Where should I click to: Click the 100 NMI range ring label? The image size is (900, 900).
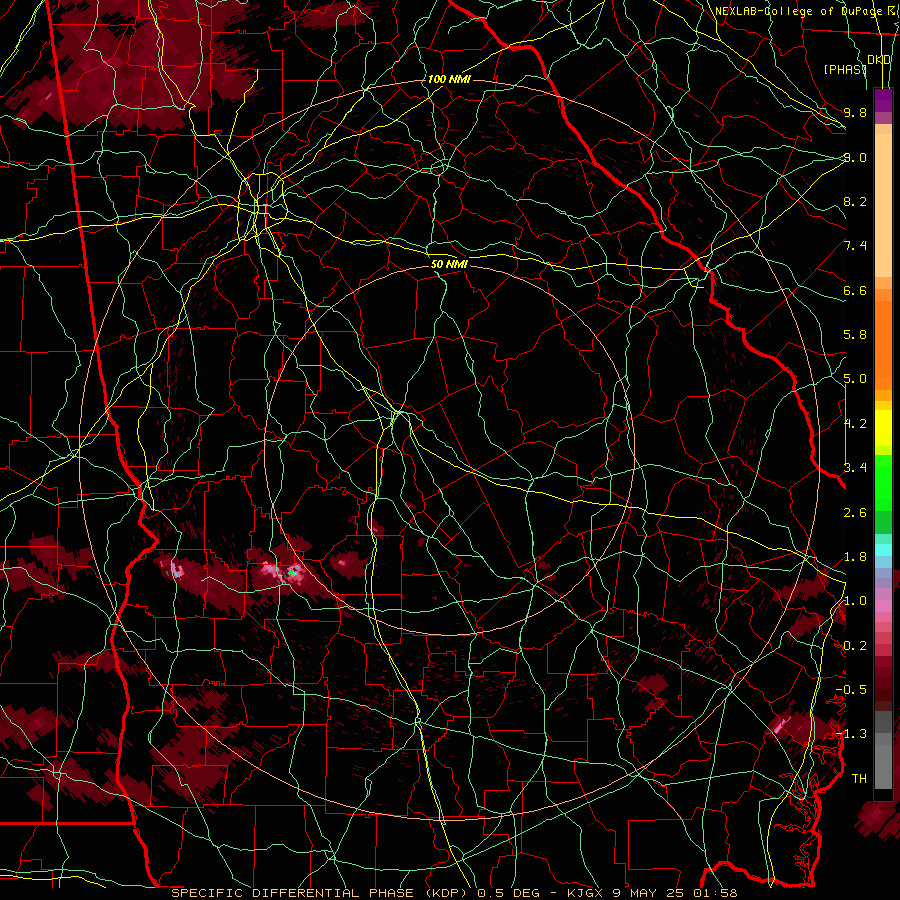coord(449,79)
